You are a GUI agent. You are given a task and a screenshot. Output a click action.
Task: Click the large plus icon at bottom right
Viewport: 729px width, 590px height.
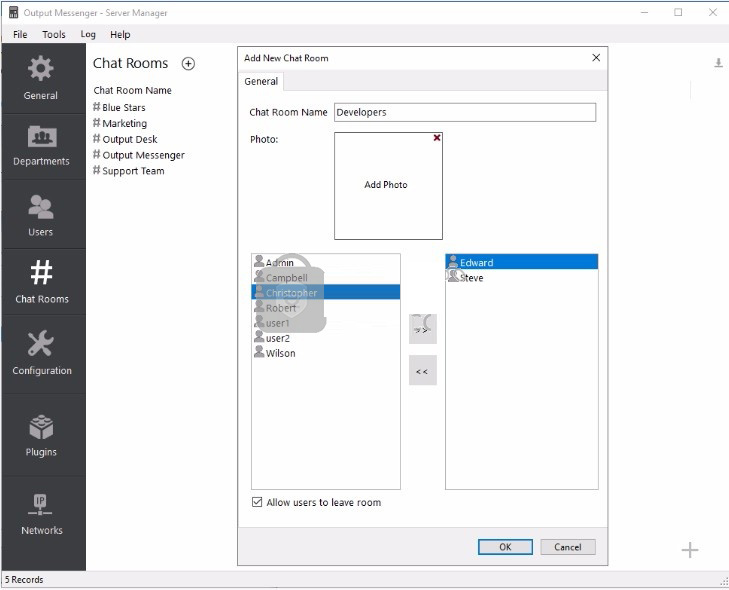[690, 550]
